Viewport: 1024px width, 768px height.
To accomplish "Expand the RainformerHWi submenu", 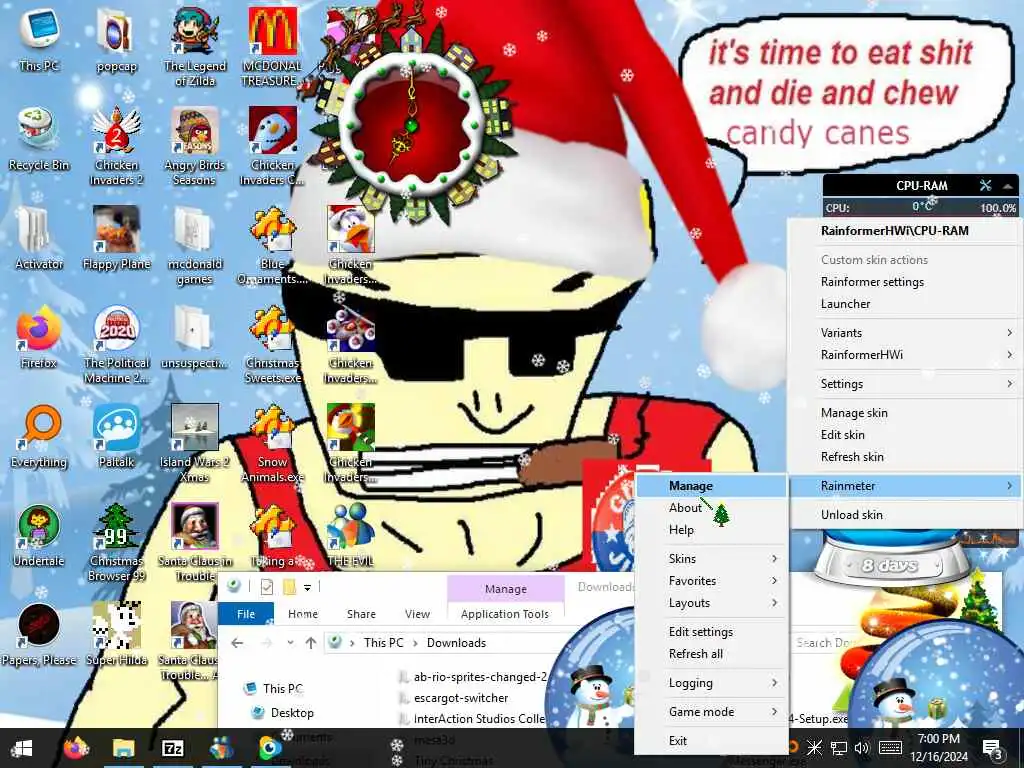I will (x=905, y=355).
